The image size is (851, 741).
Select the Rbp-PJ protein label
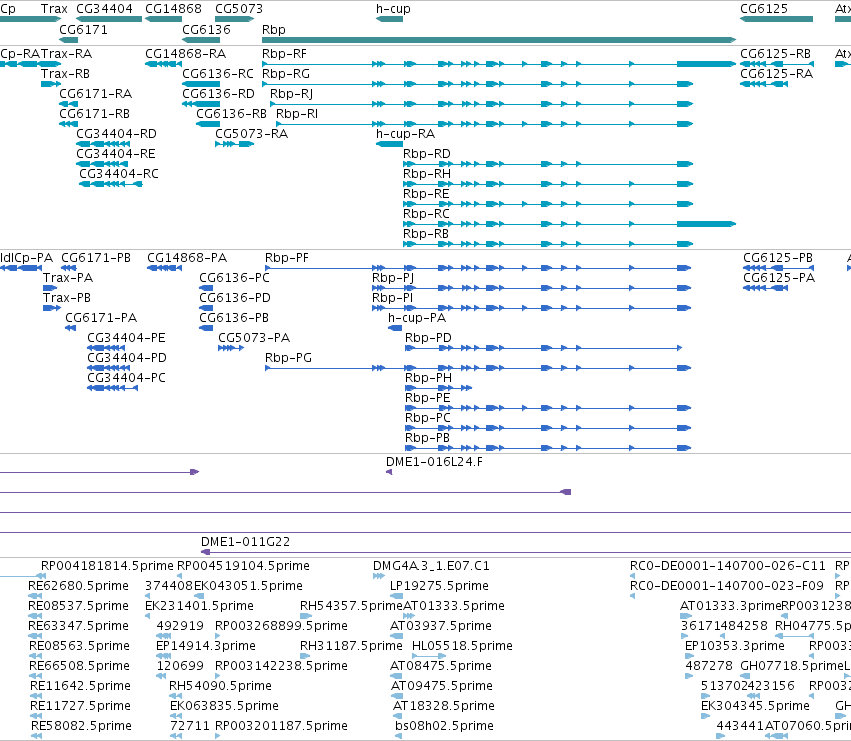(x=393, y=278)
